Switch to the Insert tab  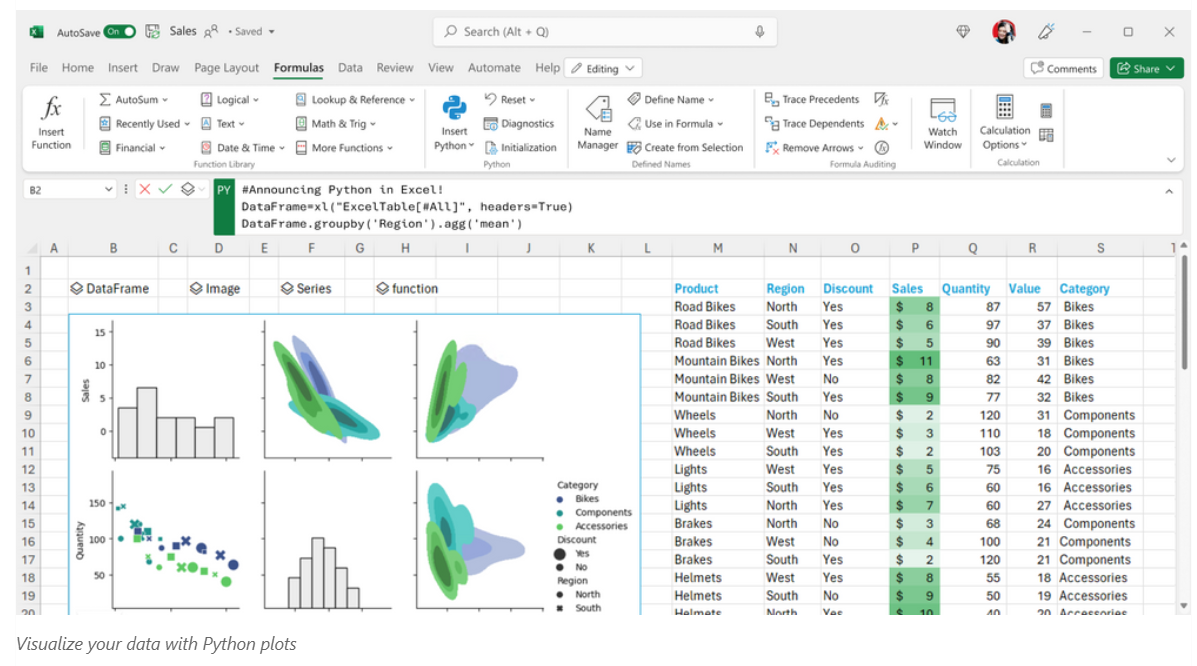(x=123, y=68)
